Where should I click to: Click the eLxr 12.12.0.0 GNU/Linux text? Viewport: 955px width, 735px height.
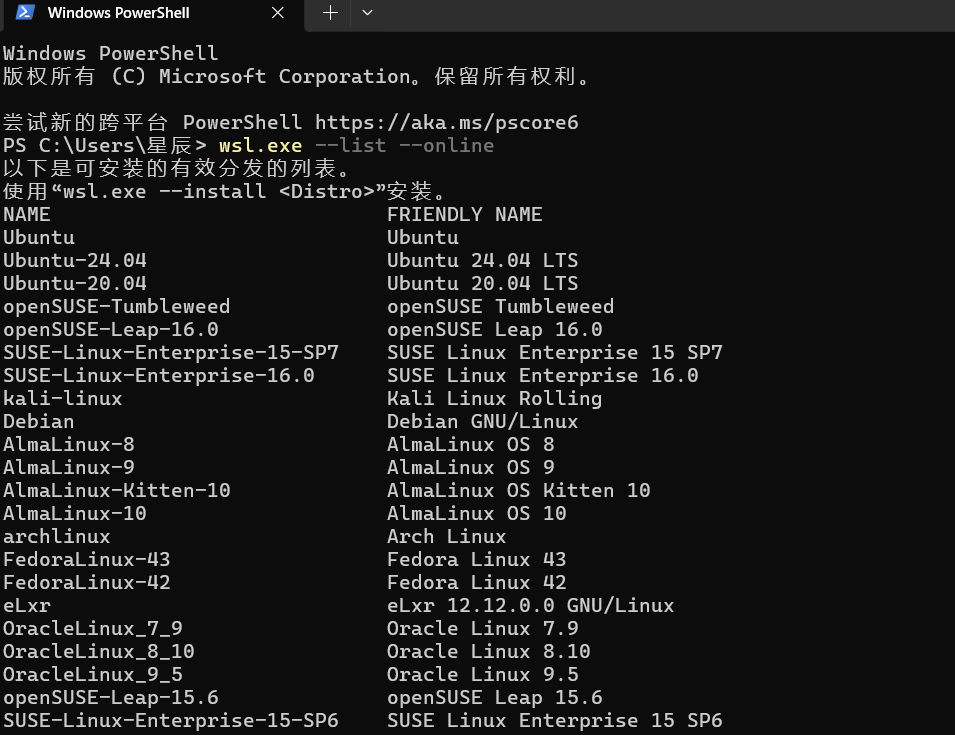(x=530, y=604)
